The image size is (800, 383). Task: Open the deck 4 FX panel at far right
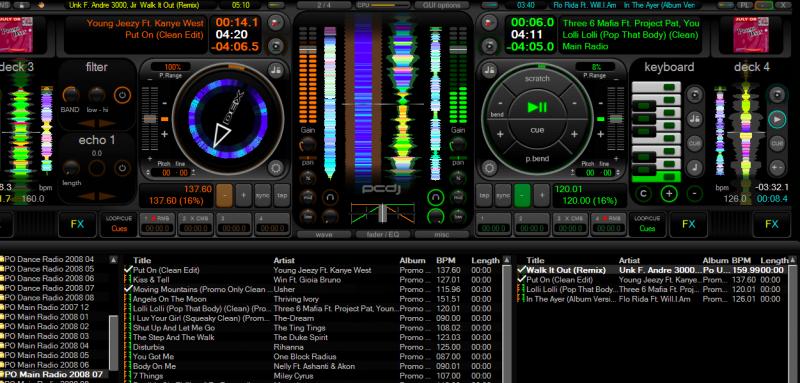772,224
